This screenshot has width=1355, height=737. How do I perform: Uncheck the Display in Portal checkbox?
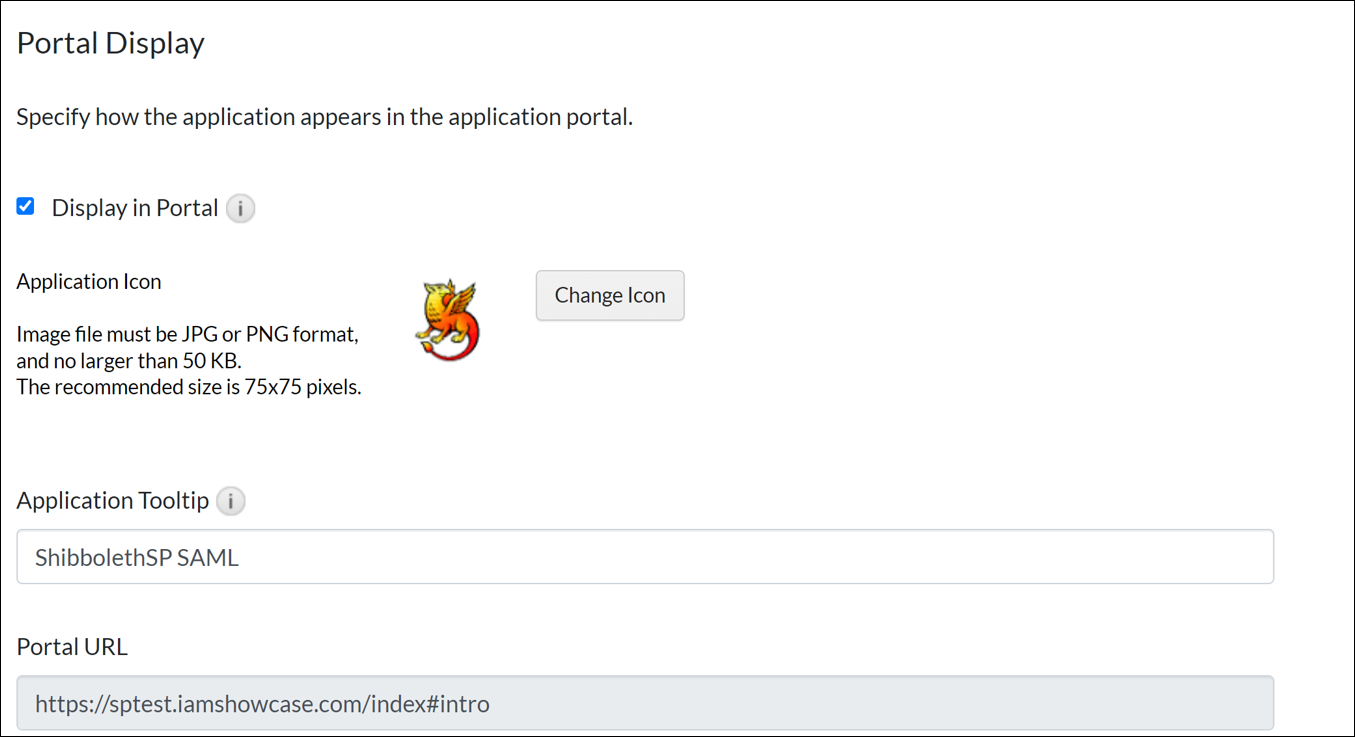click(26, 207)
